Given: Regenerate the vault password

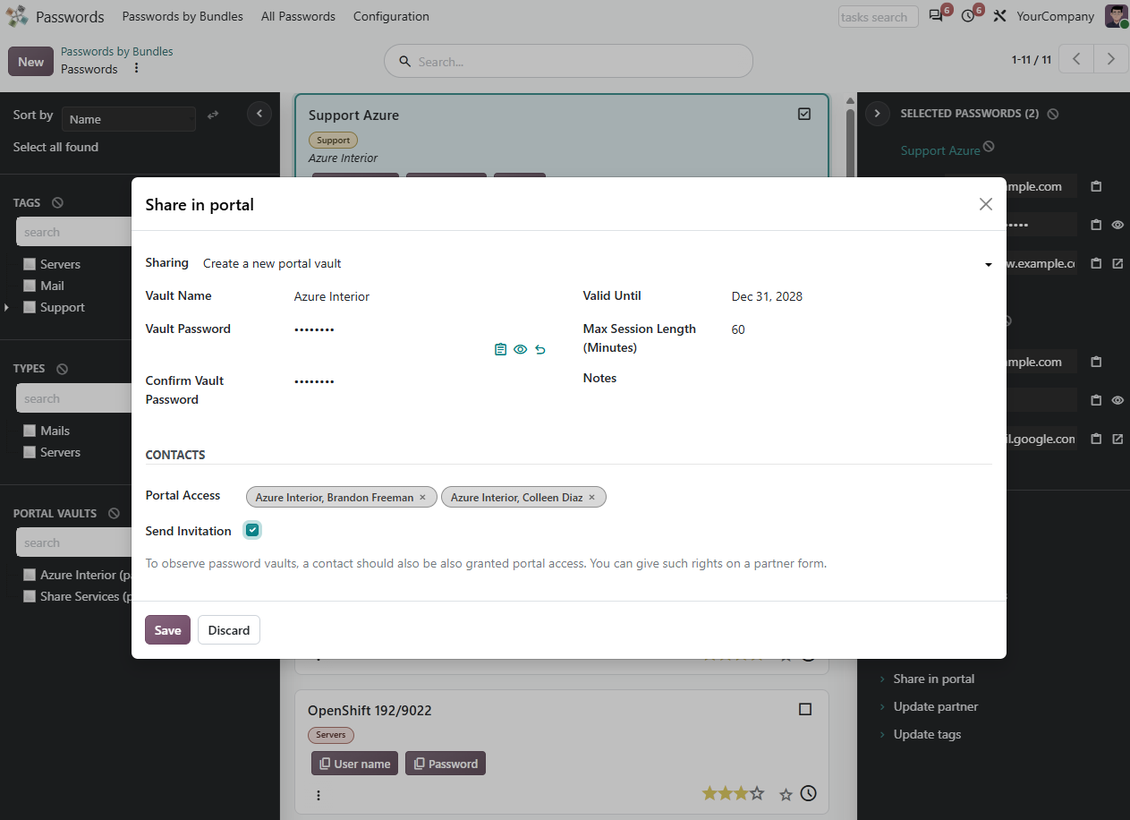Looking at the screenshot, I should 540,349.
